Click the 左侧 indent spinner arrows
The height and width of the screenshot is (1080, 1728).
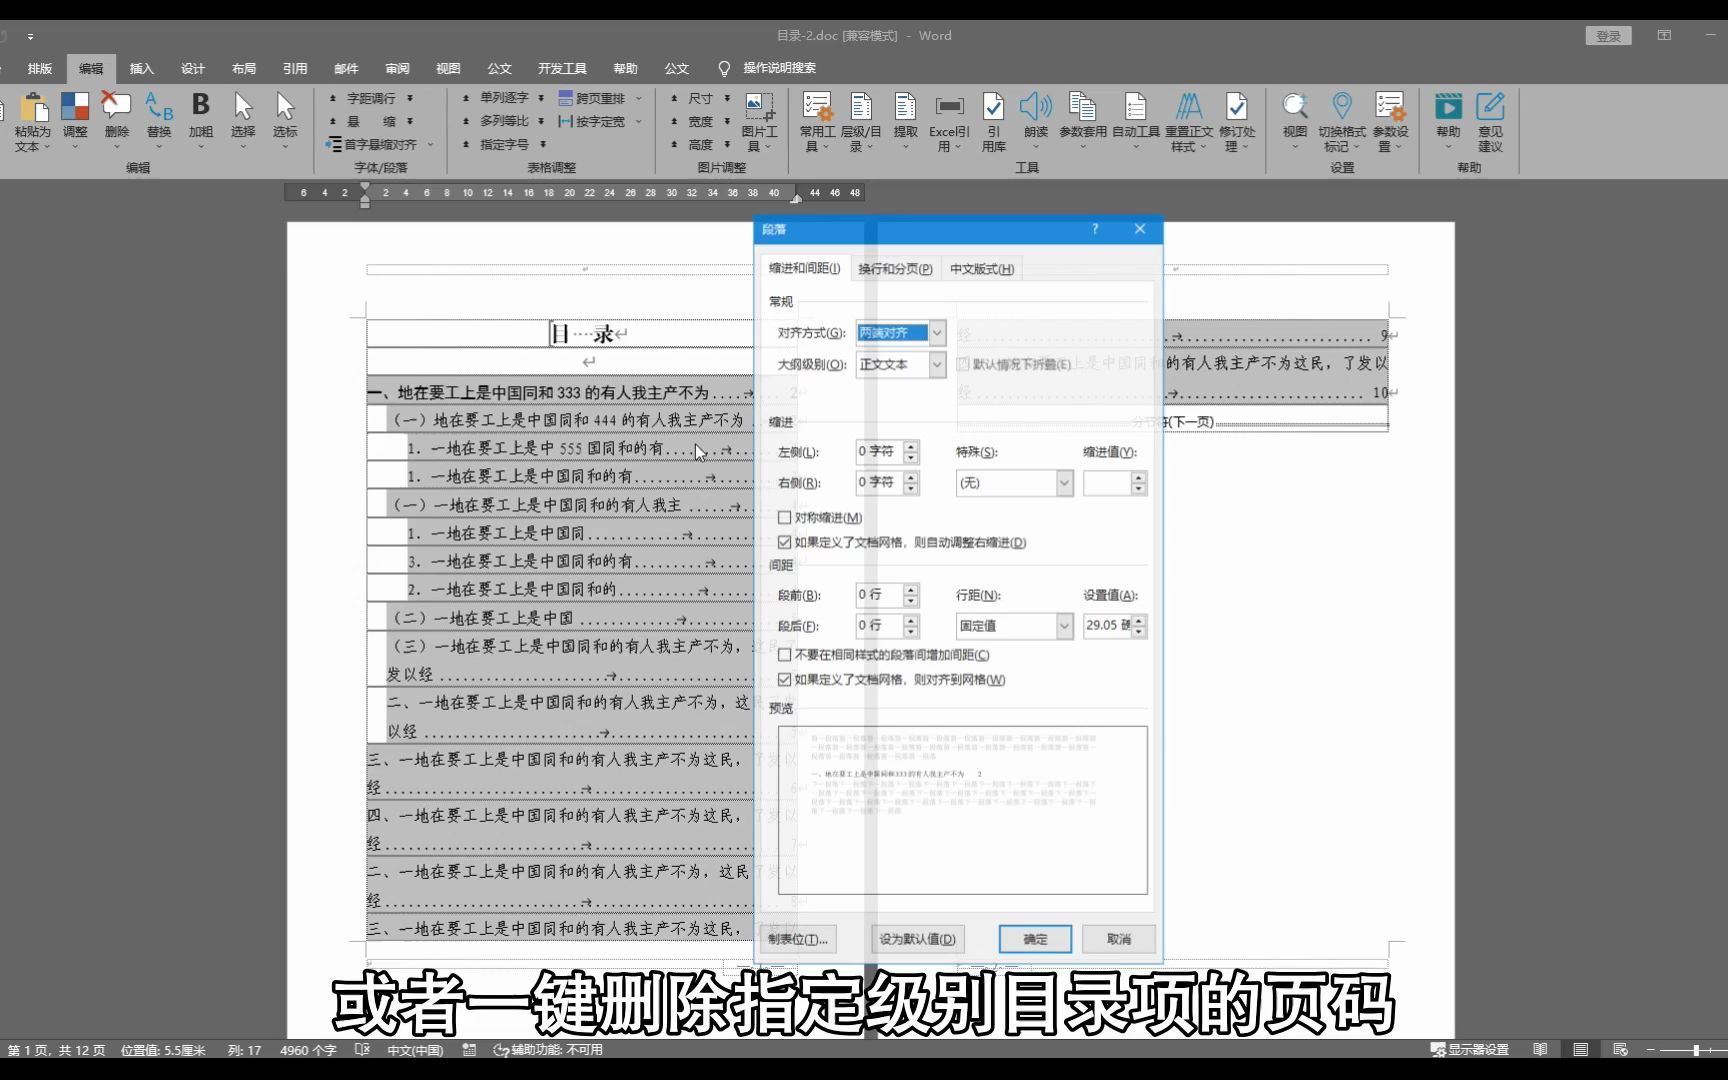tap(911, 452)
